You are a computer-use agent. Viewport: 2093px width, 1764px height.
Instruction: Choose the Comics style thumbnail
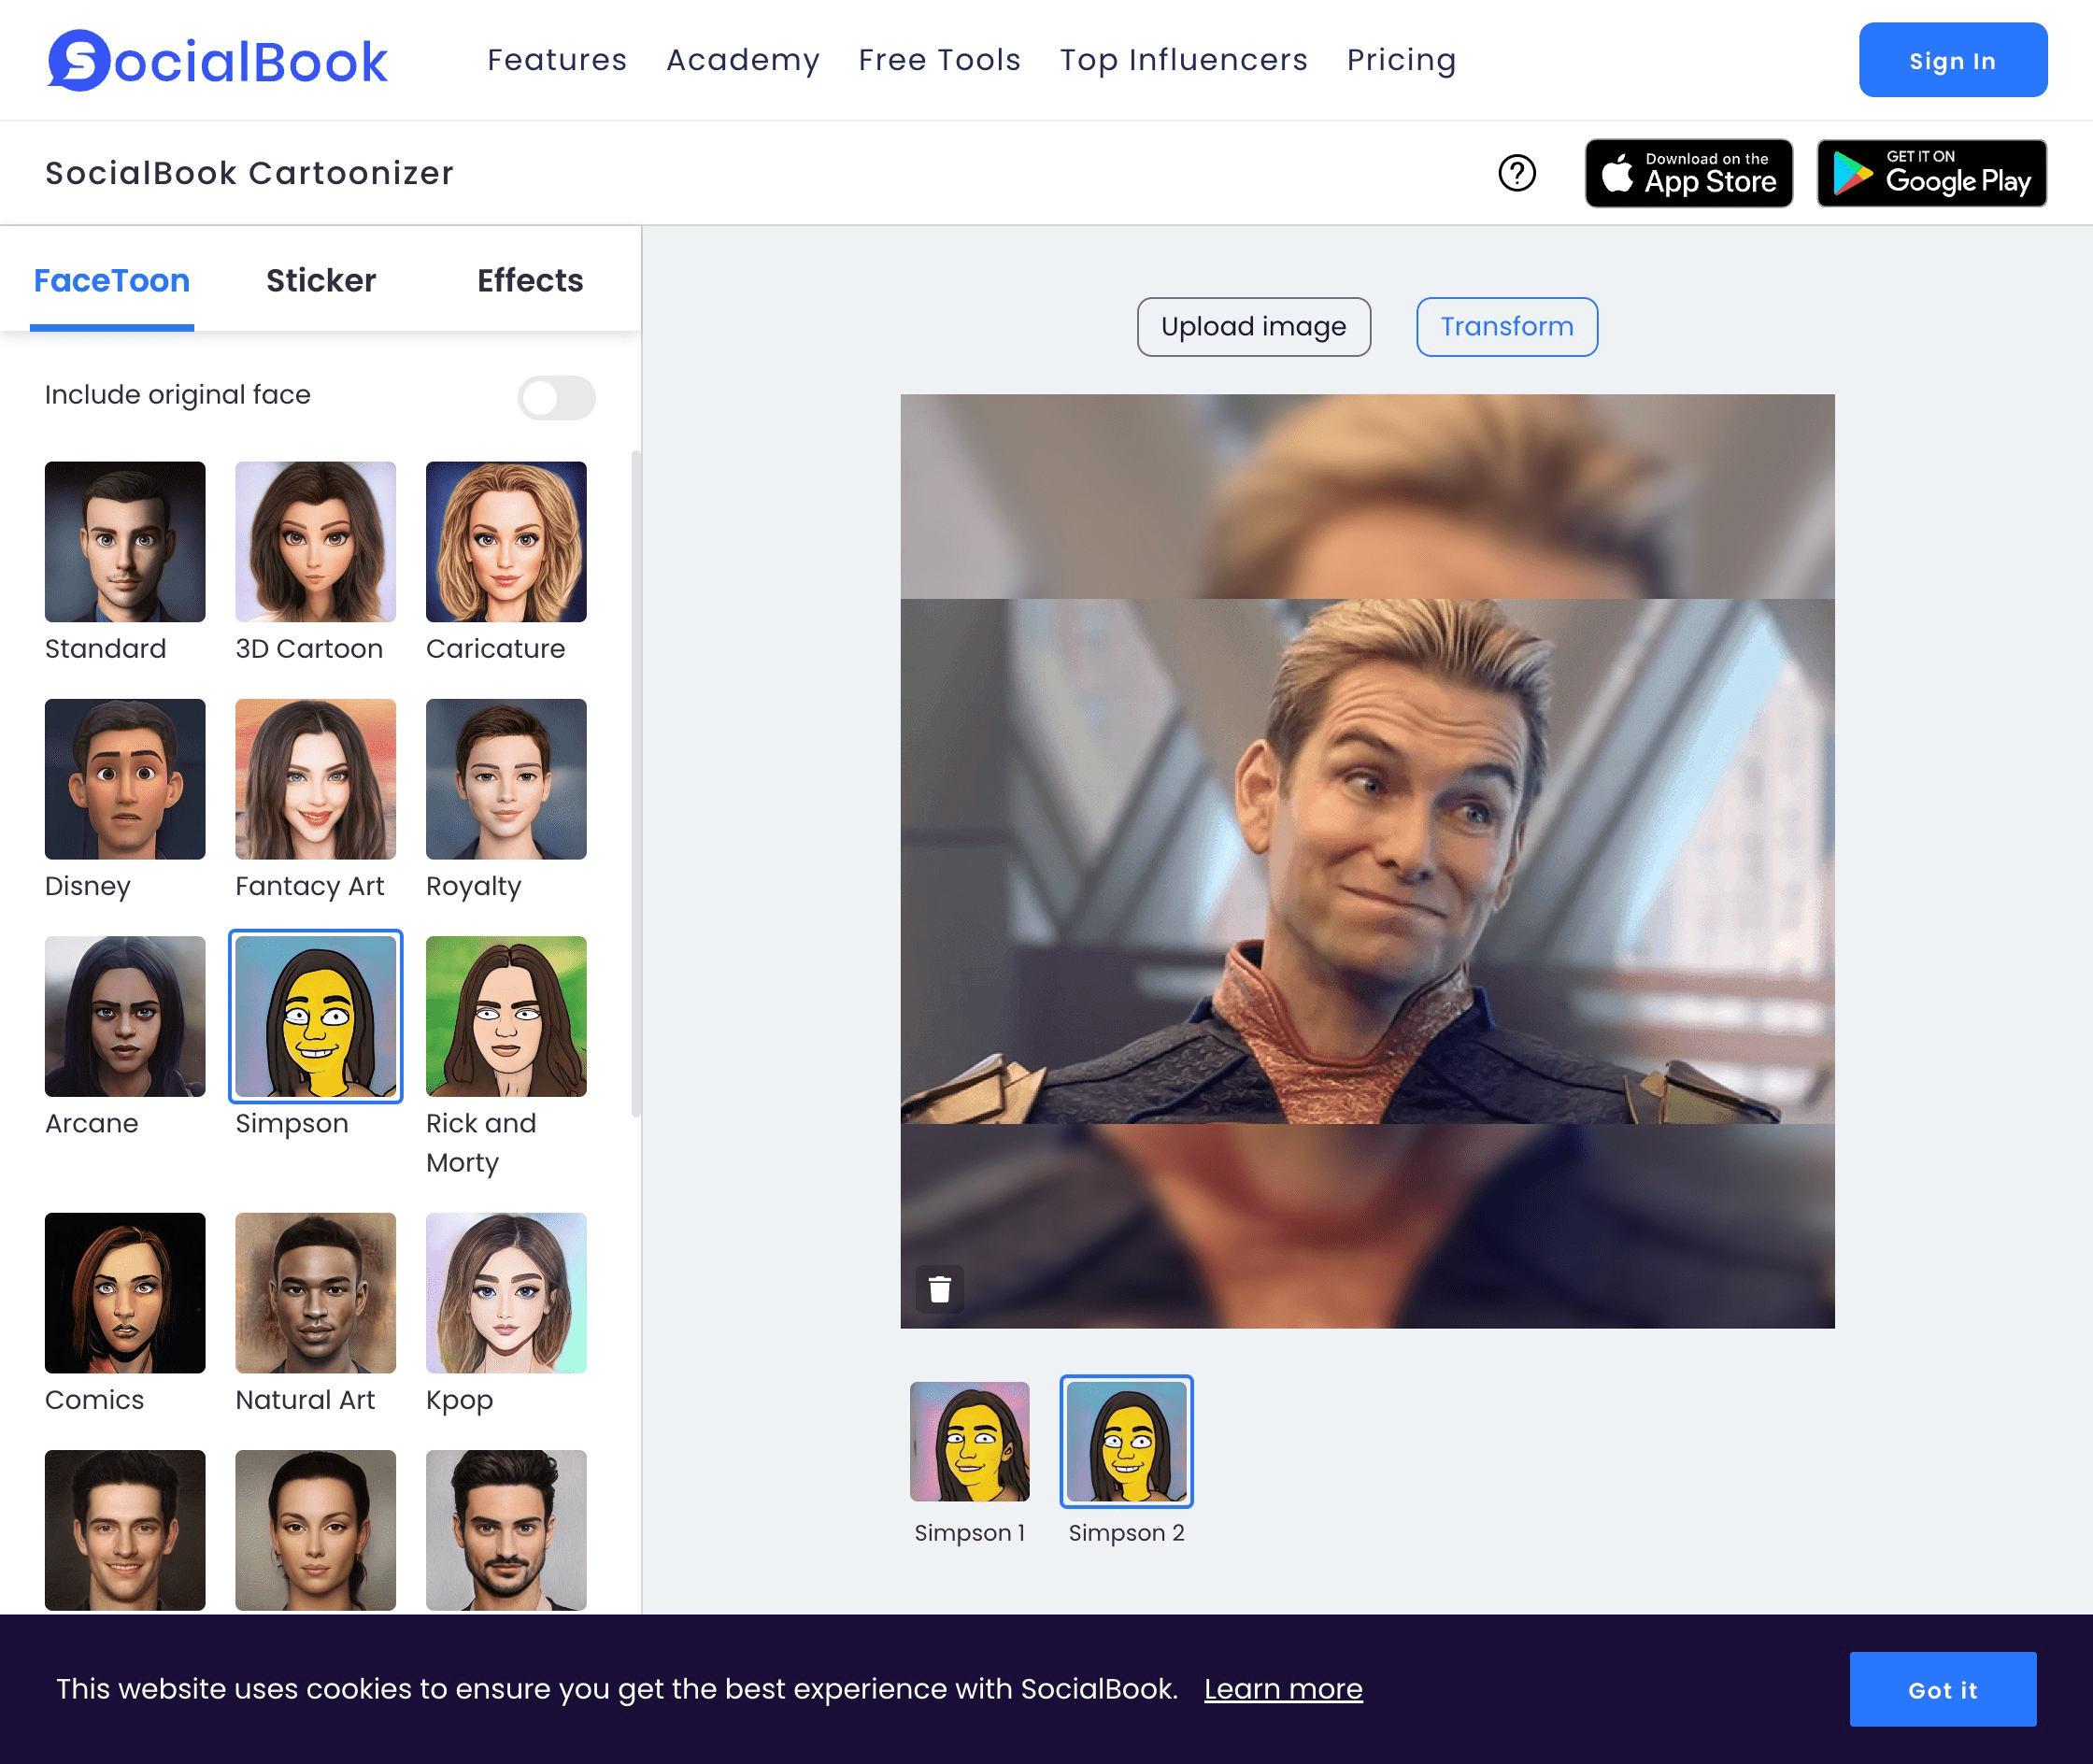(x=125, y=1293)
